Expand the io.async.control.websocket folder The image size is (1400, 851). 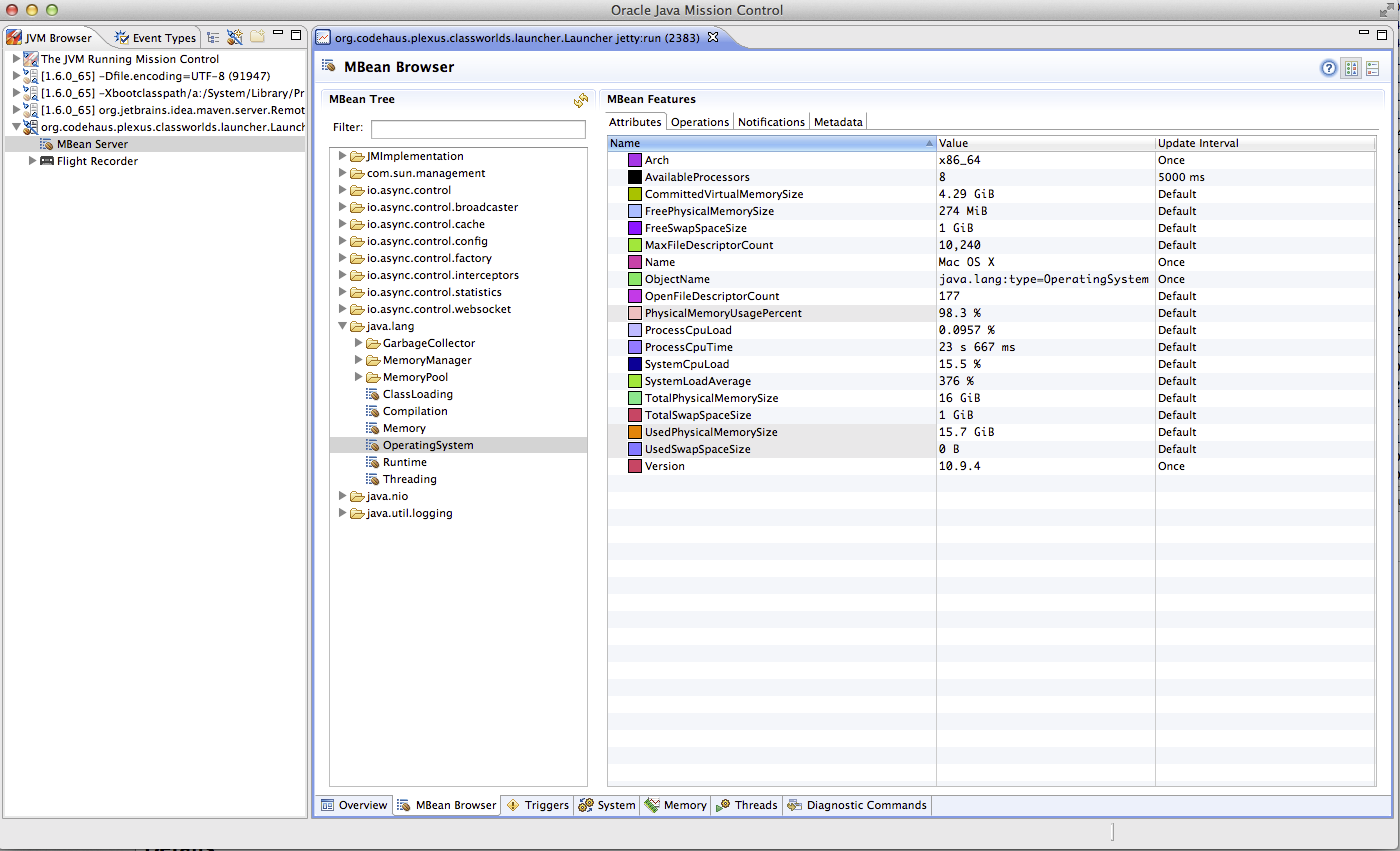(342, 309)
